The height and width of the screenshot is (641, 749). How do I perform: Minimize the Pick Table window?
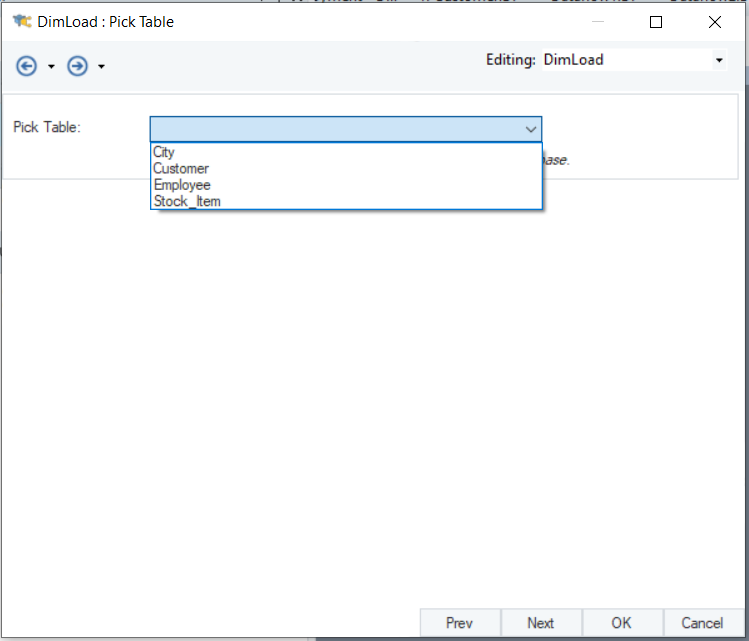[x=597, y=21]
